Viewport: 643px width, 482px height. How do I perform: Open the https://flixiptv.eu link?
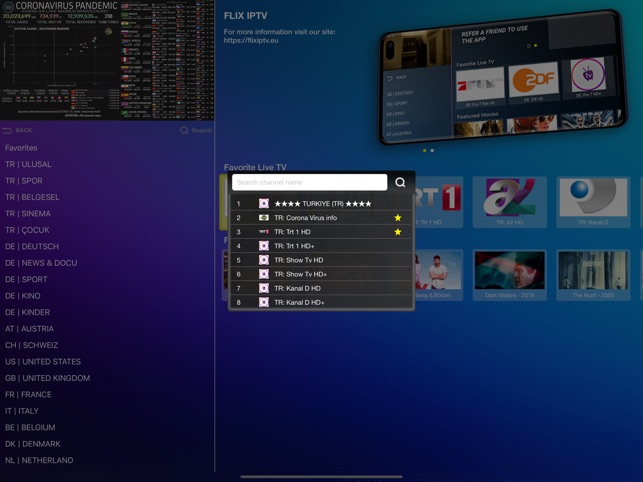tap(251, 41)
